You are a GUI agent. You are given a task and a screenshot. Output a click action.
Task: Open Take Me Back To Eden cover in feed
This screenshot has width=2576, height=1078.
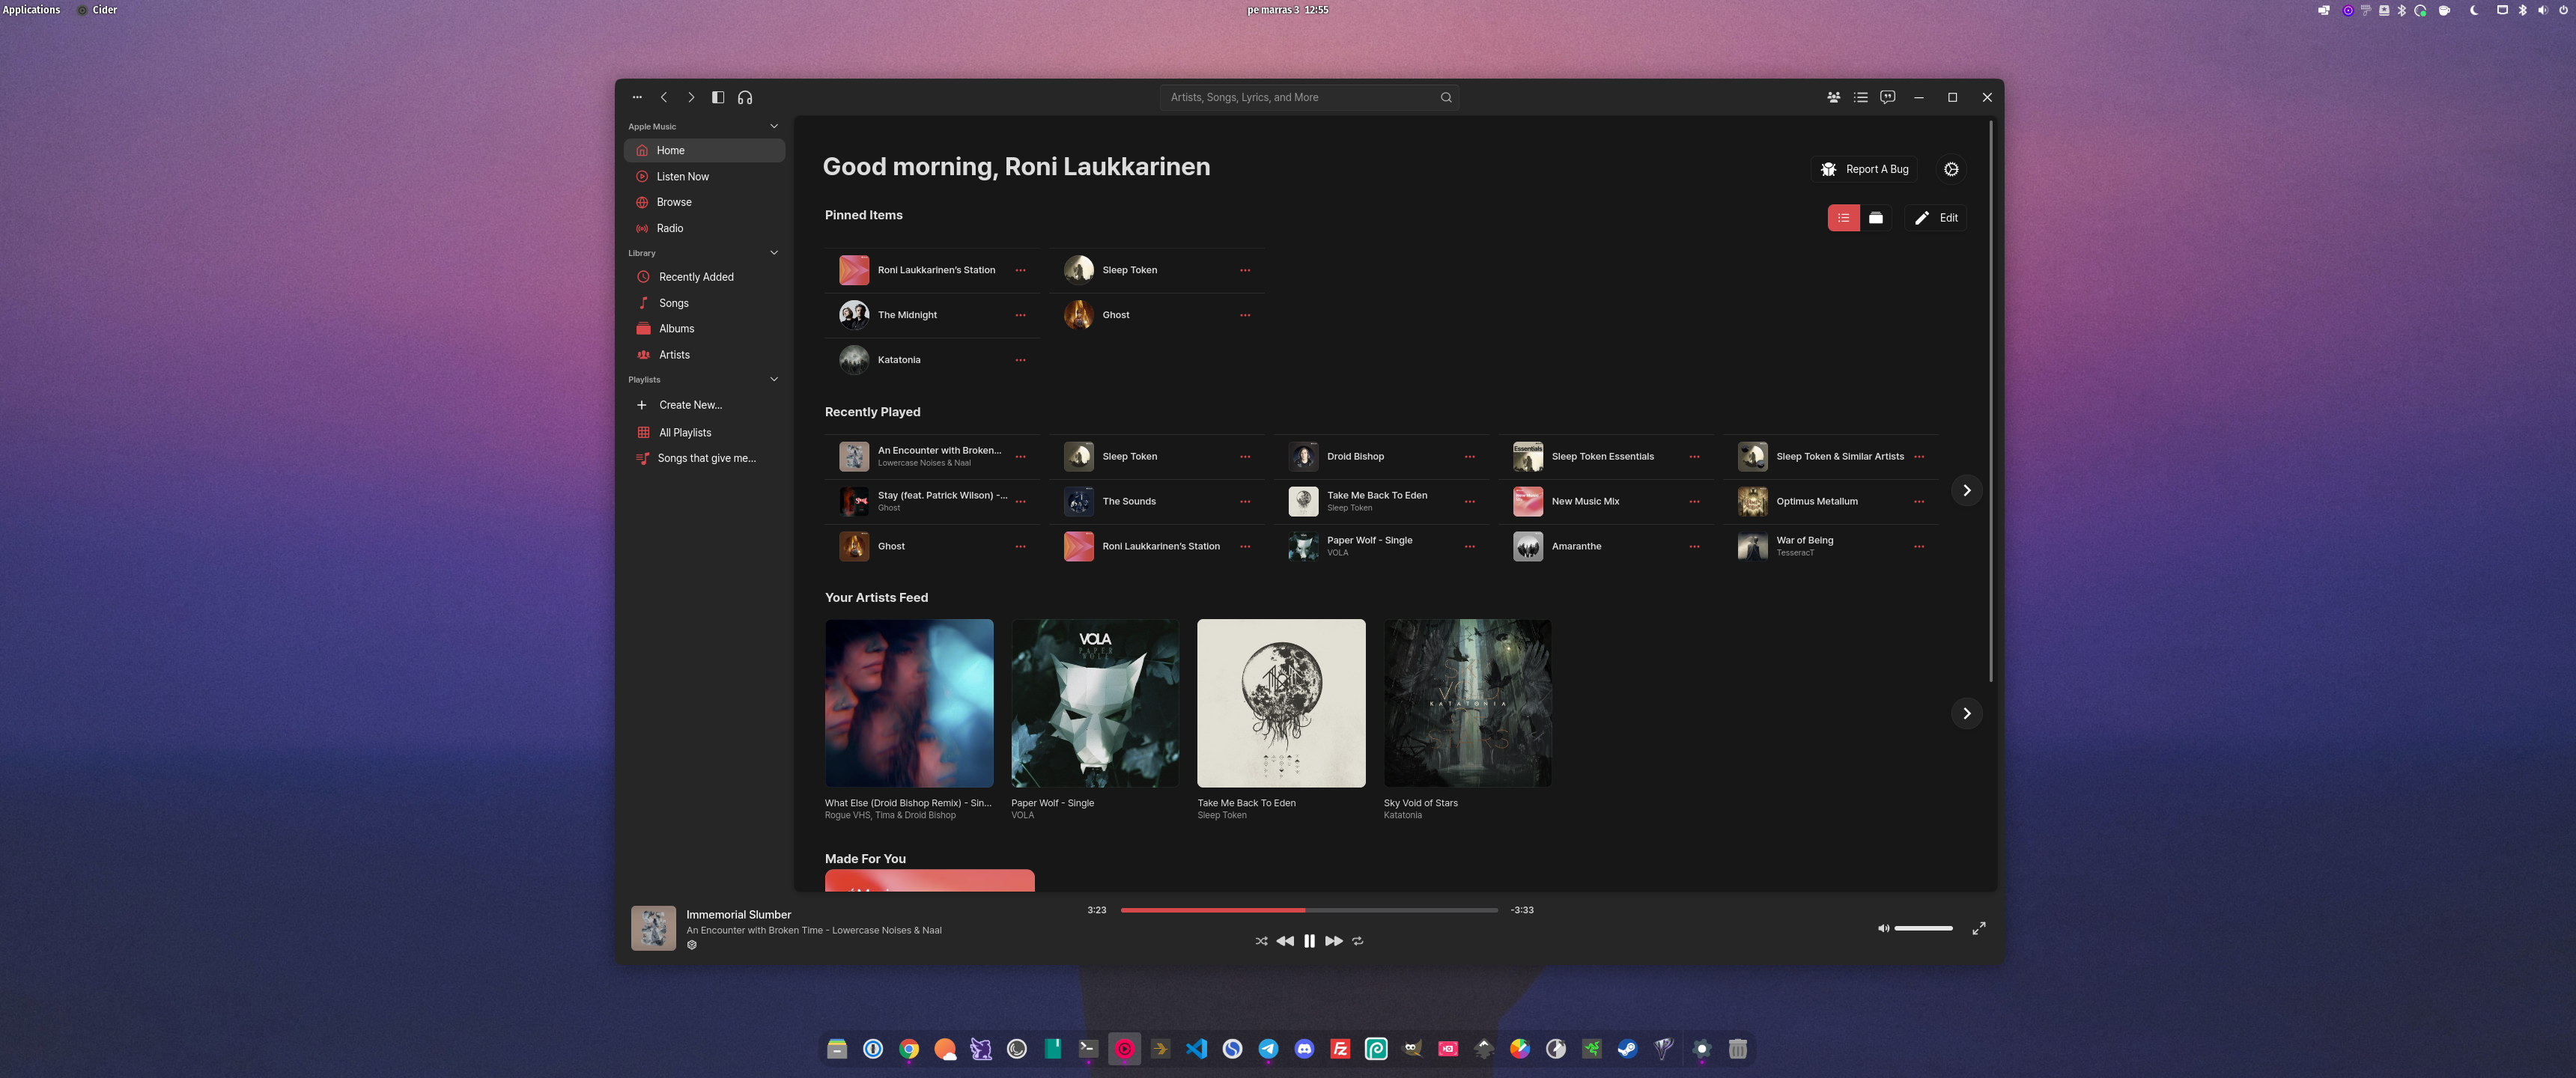point(1281,703)
